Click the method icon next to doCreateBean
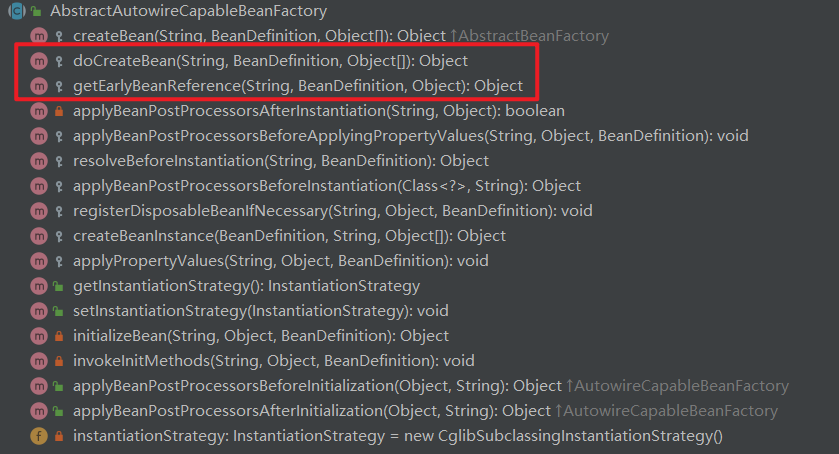The height and width of the screenshot is (454, 839). click(39, 61)
